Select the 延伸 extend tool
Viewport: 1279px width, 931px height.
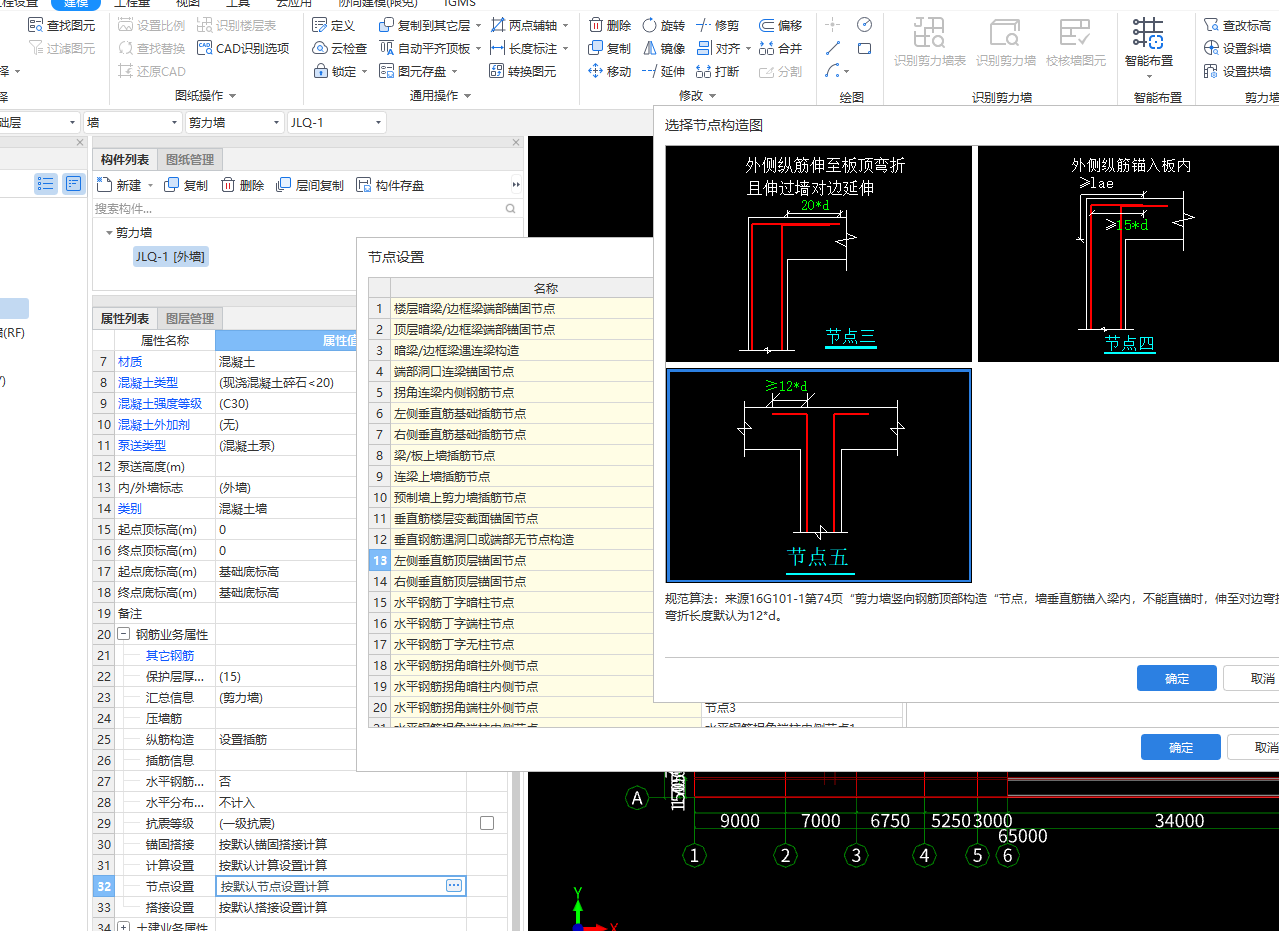pos(664,71)
